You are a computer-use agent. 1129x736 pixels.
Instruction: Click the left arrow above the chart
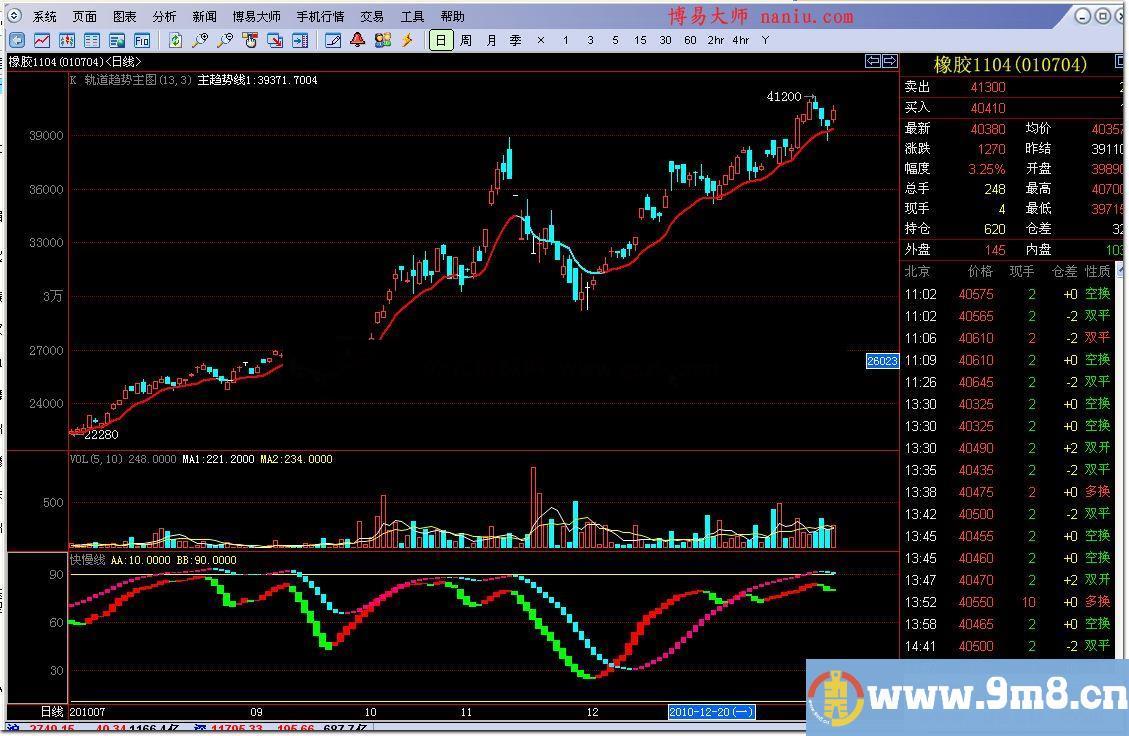873,62
